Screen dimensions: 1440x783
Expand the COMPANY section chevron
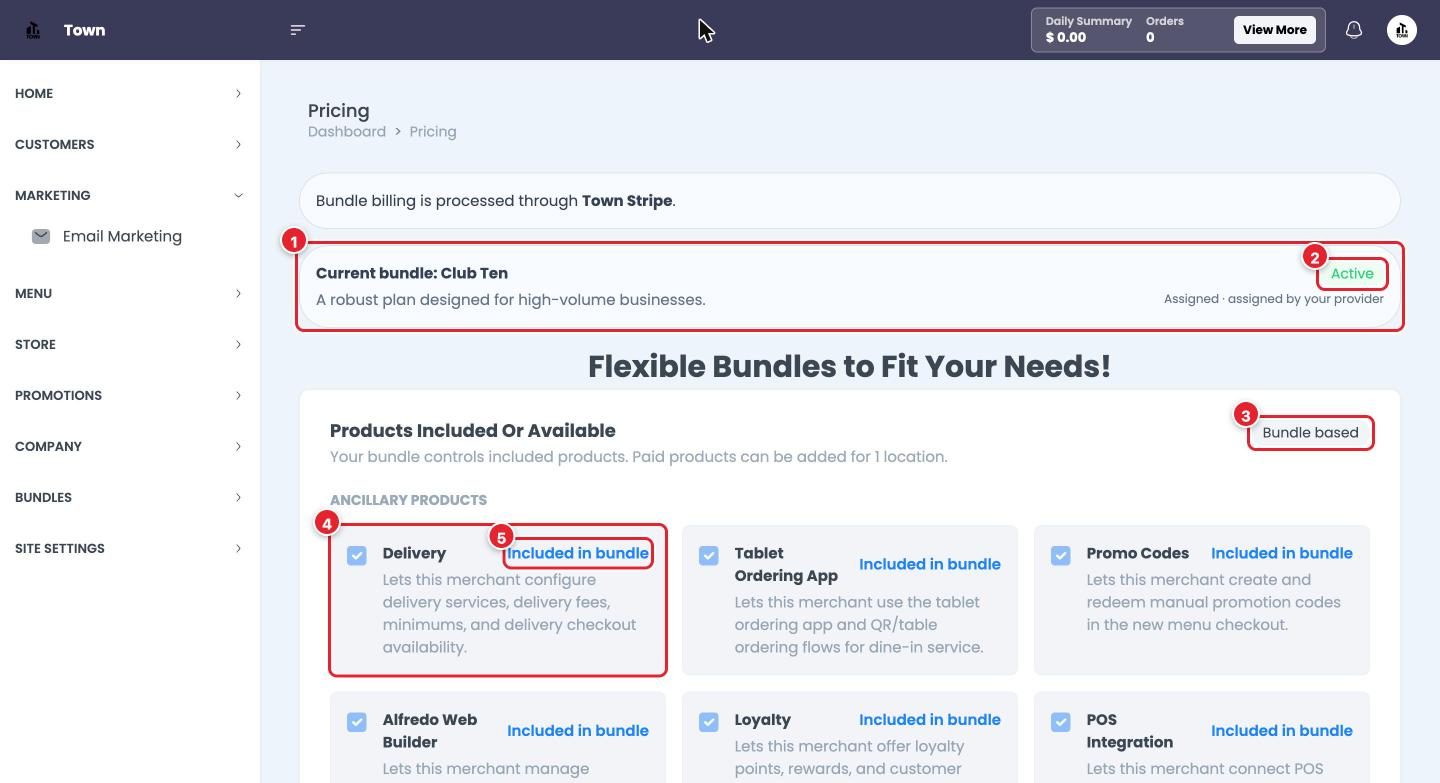pyautogui.click(x=238, y=446)
